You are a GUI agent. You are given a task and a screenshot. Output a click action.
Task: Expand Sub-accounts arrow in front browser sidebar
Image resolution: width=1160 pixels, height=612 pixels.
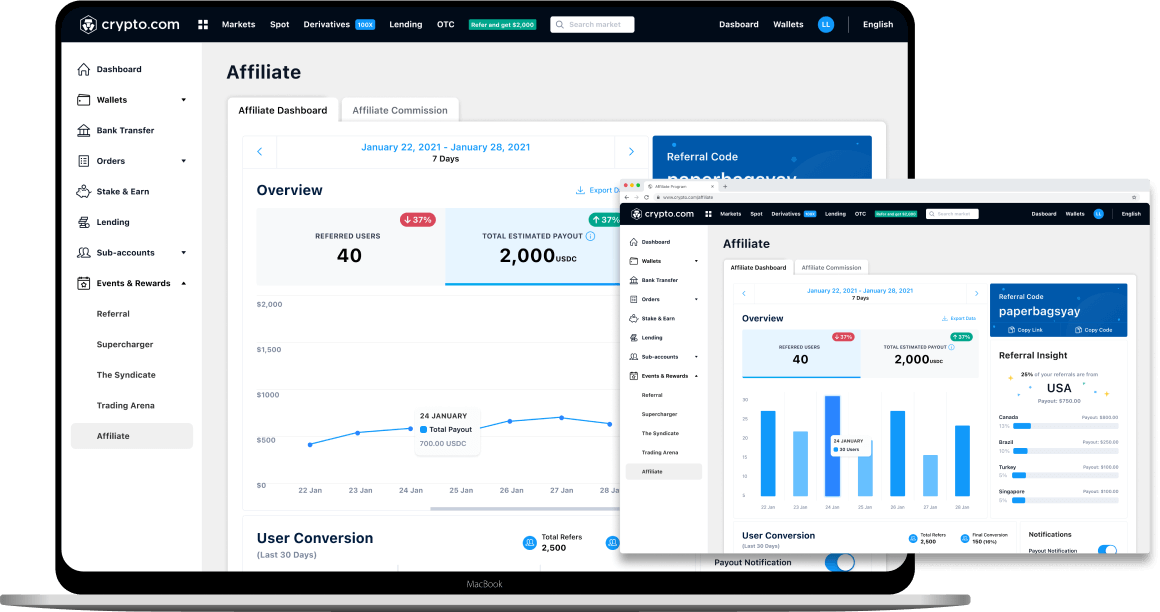(696, 357)
